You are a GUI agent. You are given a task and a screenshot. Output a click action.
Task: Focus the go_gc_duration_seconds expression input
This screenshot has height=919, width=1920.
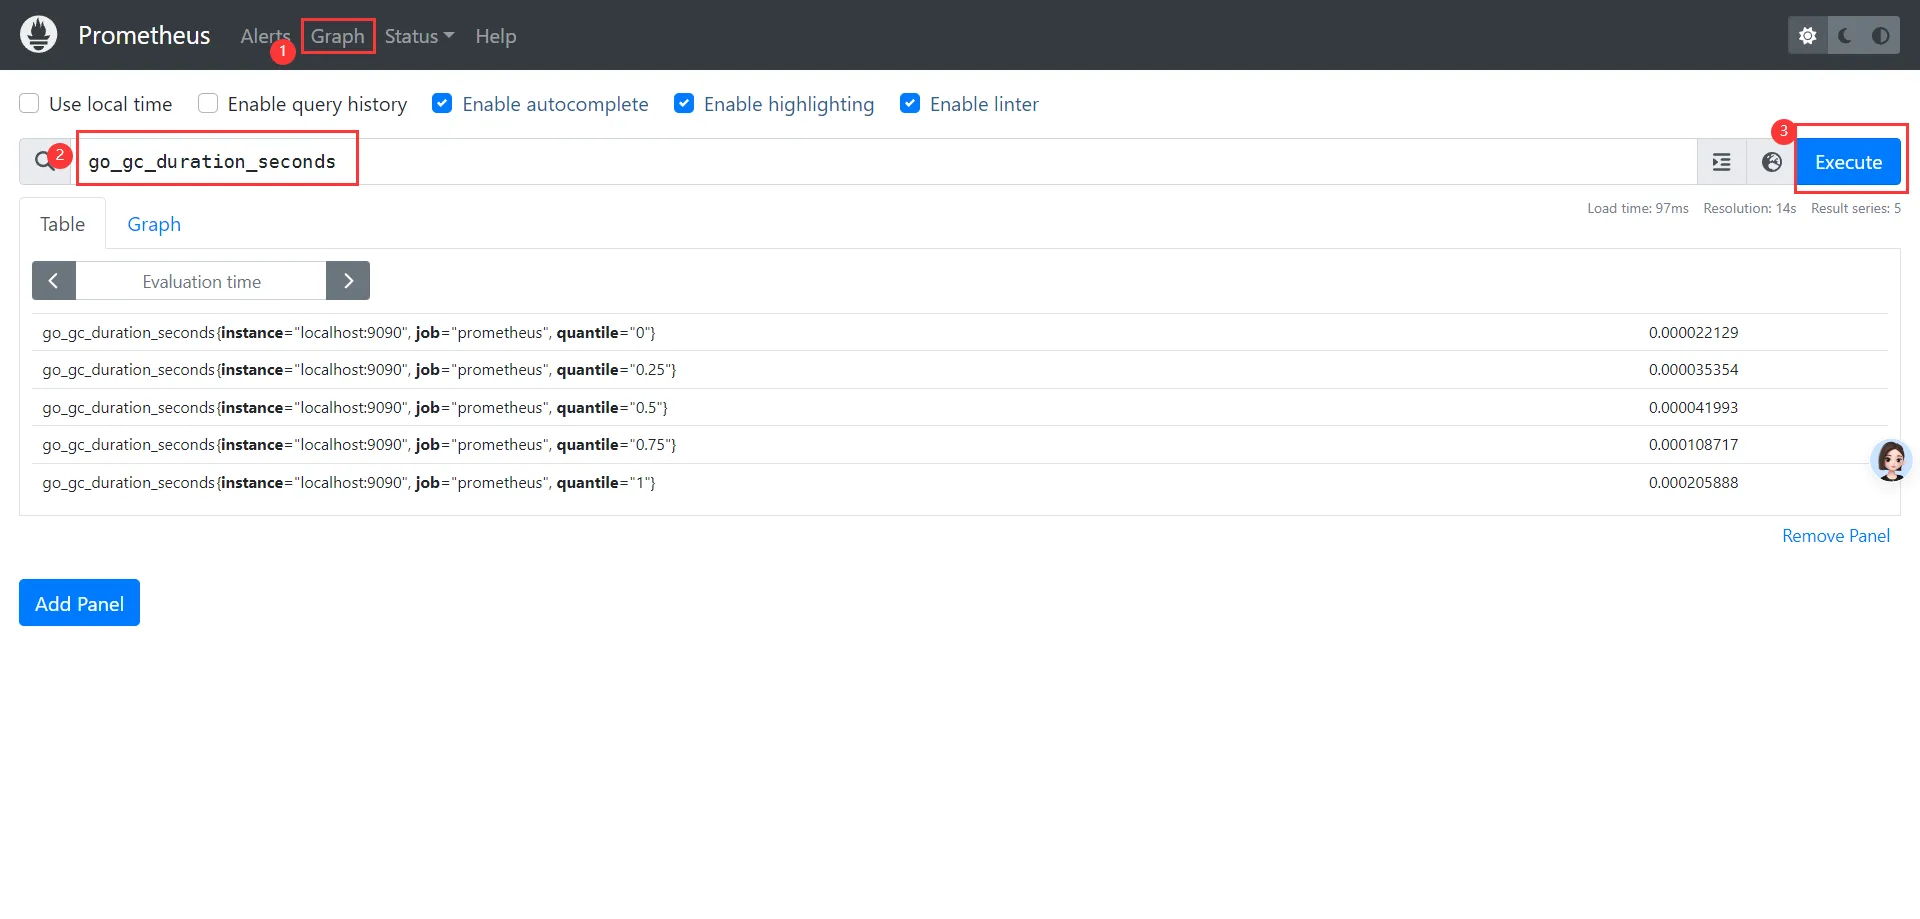point(886,162)
